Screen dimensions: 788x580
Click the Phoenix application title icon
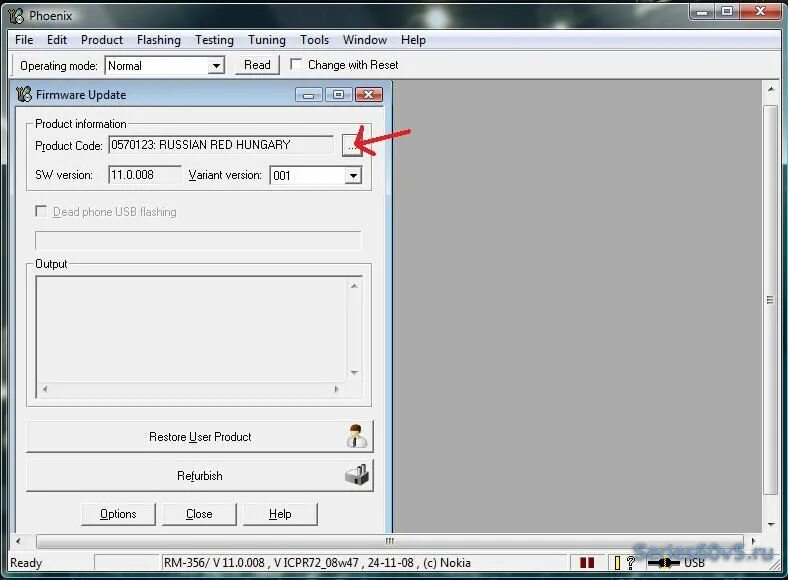tap(16, 16)
